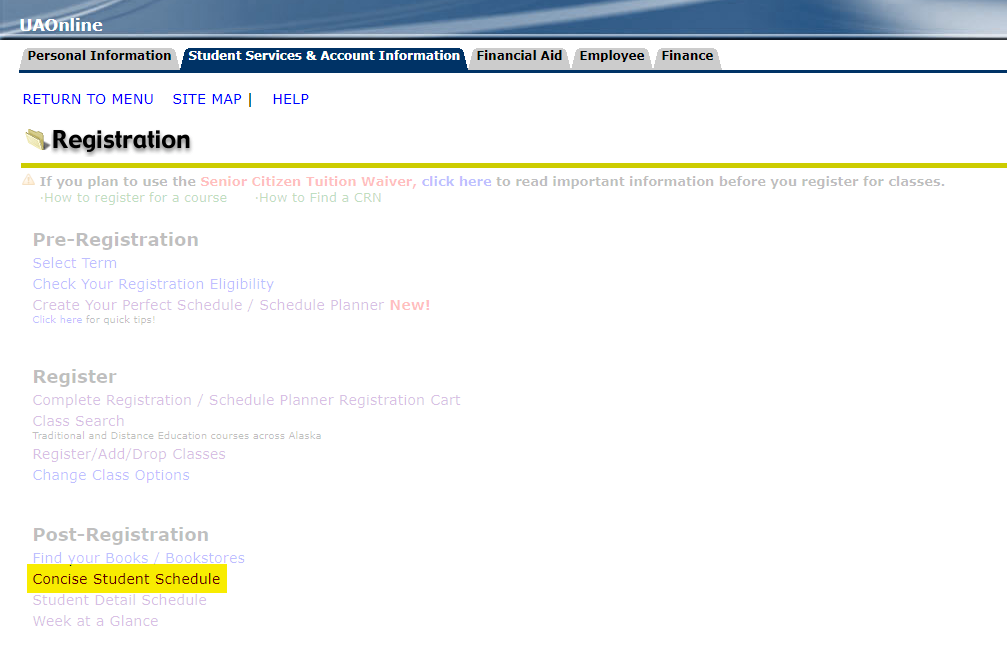The image size is (1007, 648).
Task: Click the RETURN TO MENU link
Action: (x=87, y=99)
